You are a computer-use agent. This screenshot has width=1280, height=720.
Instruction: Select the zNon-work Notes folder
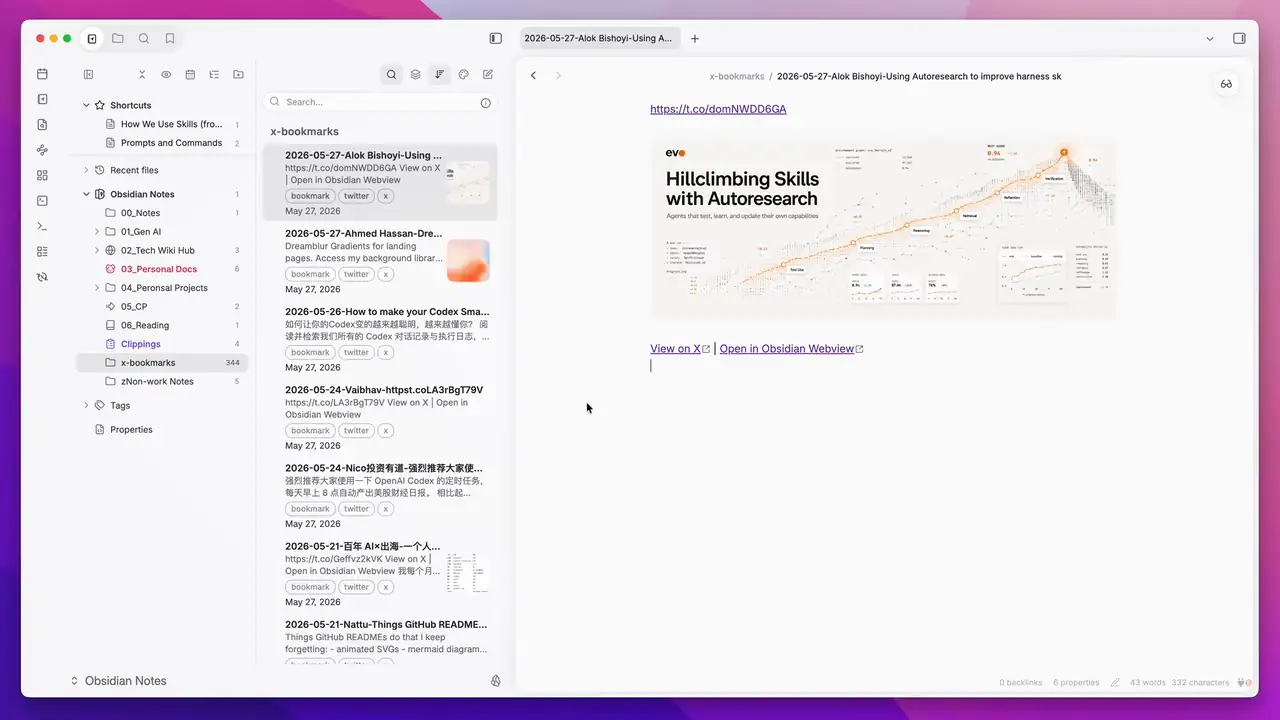click(x=162, y=382)
